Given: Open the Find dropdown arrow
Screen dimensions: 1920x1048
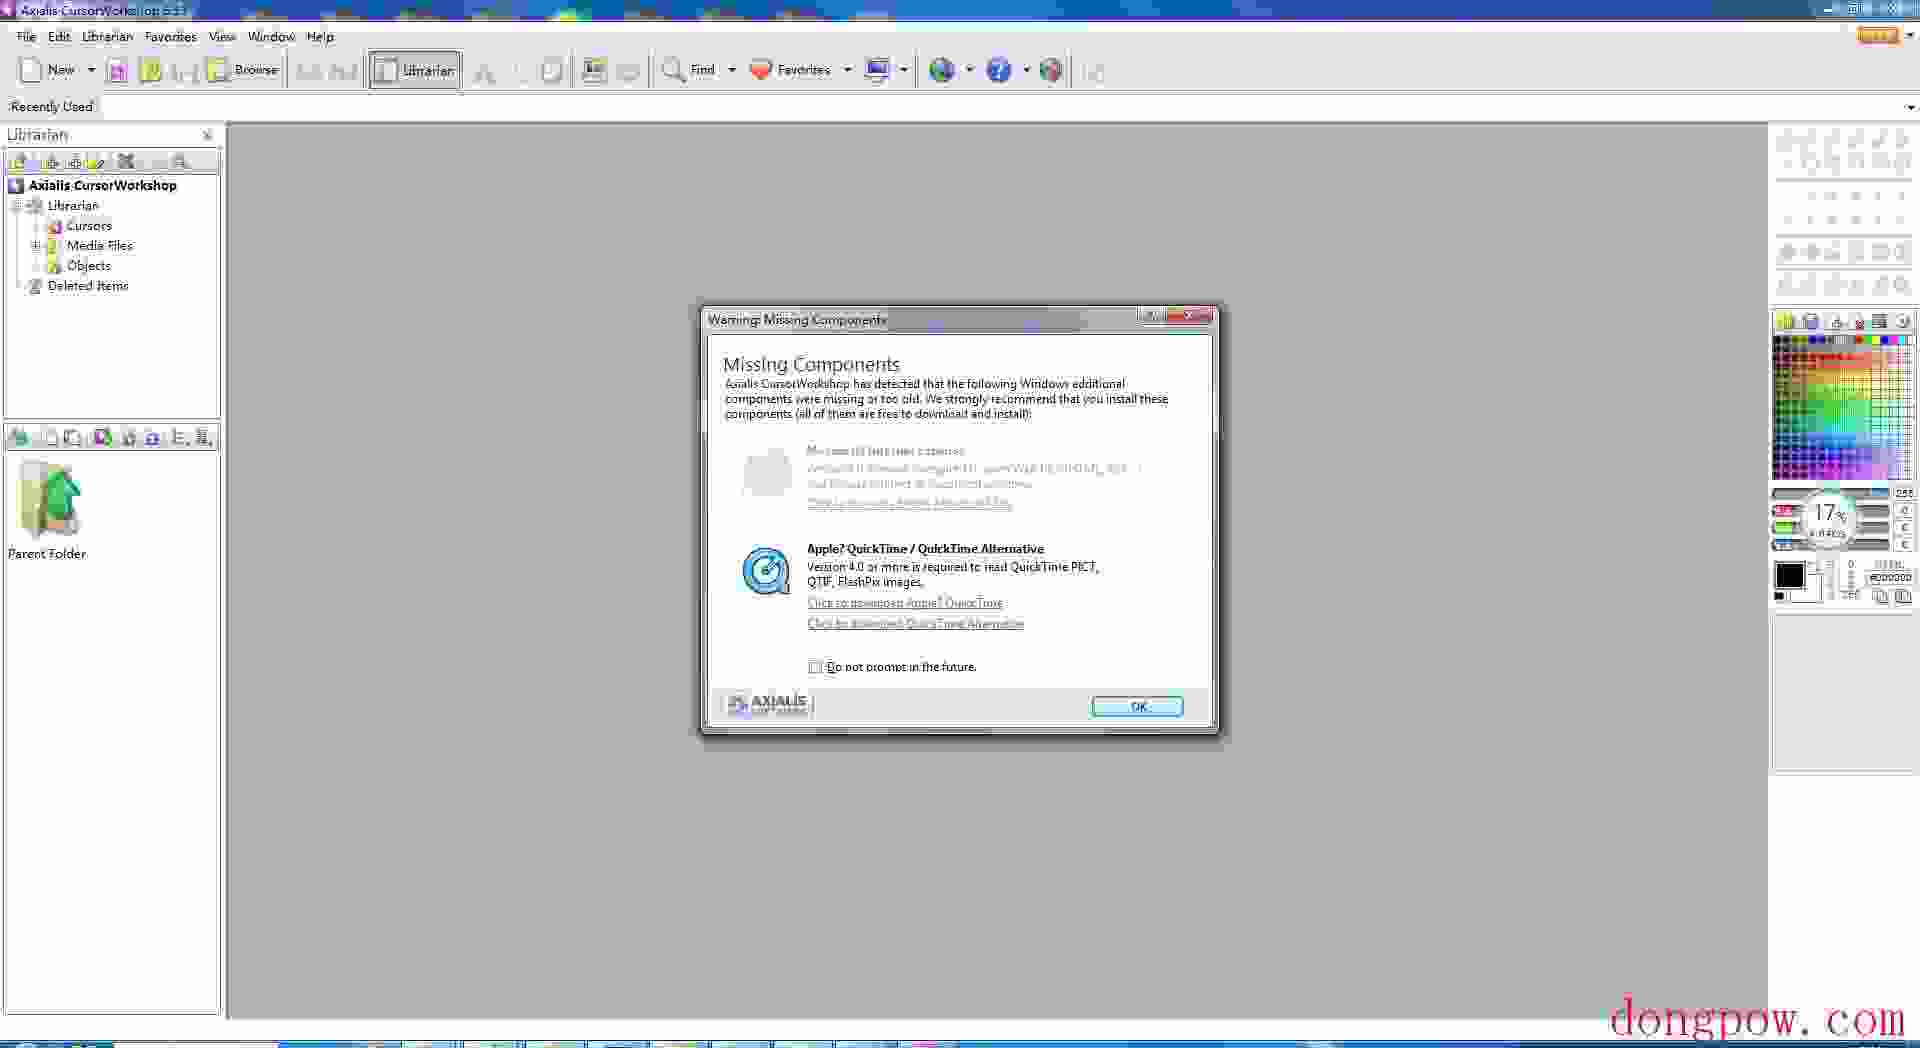Looking at the screenshot, I should [732, 70].
